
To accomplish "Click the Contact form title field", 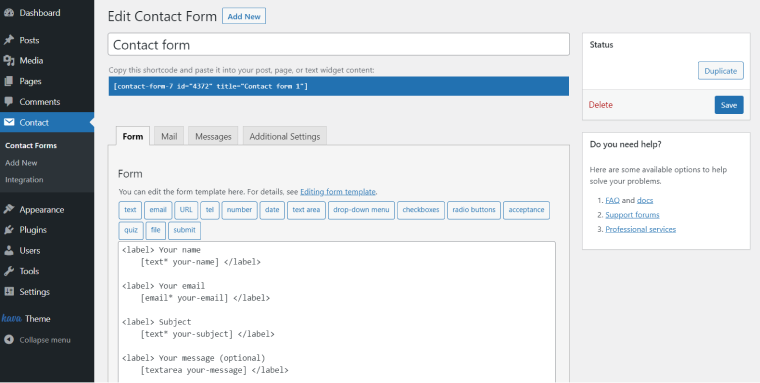I will 339,45.
